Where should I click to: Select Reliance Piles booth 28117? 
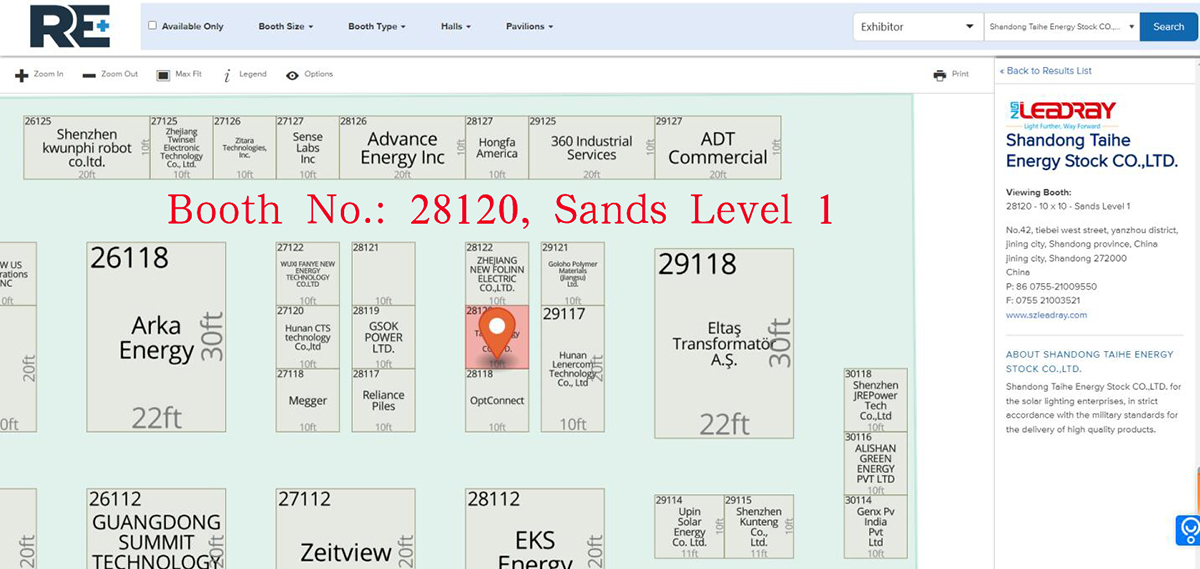pyautogui.click(x=383, y=400)
